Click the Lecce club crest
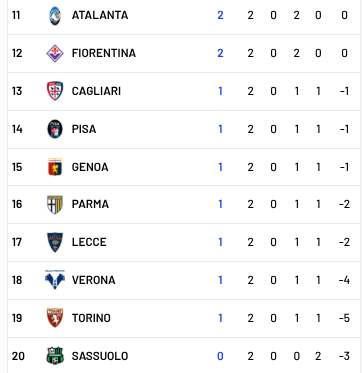 (x=55, y=242)
